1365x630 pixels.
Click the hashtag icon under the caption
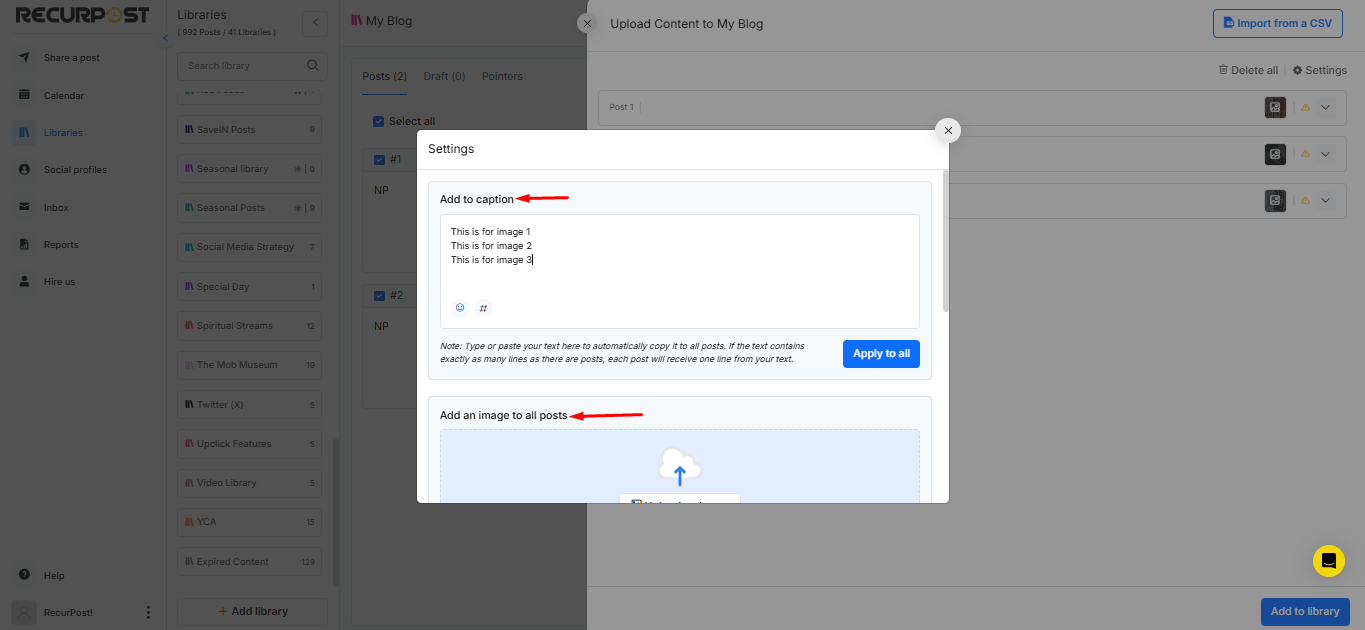click(x=483, y=308)
